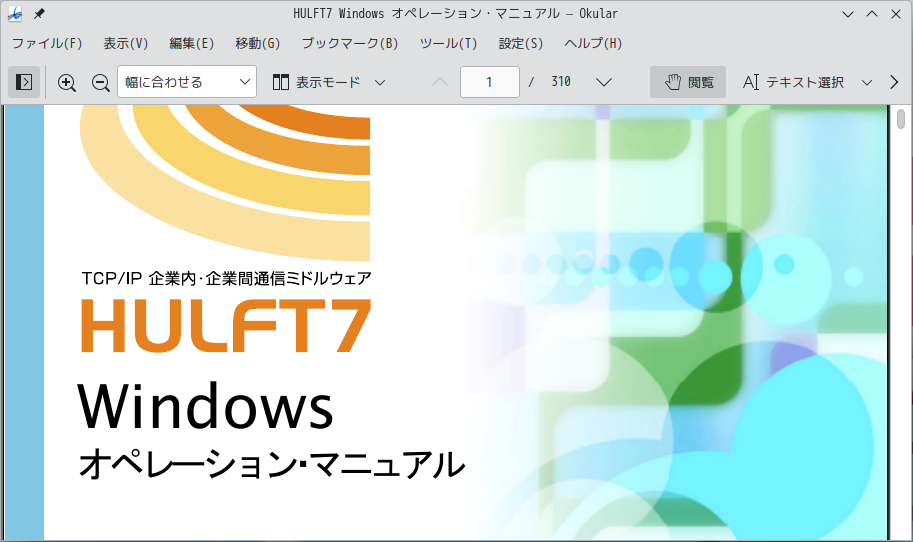Close the Okular window
This screenshot has width=913, height=542.
tap(896, 14)
